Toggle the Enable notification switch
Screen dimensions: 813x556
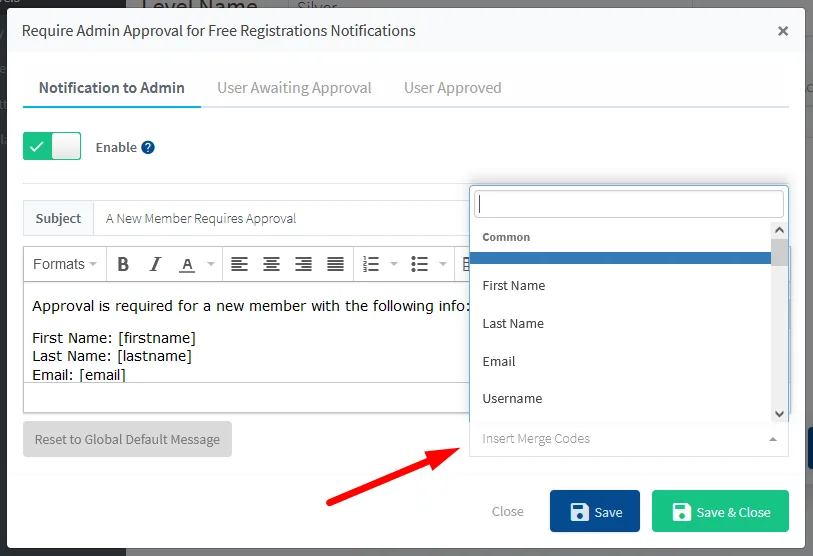52,147
